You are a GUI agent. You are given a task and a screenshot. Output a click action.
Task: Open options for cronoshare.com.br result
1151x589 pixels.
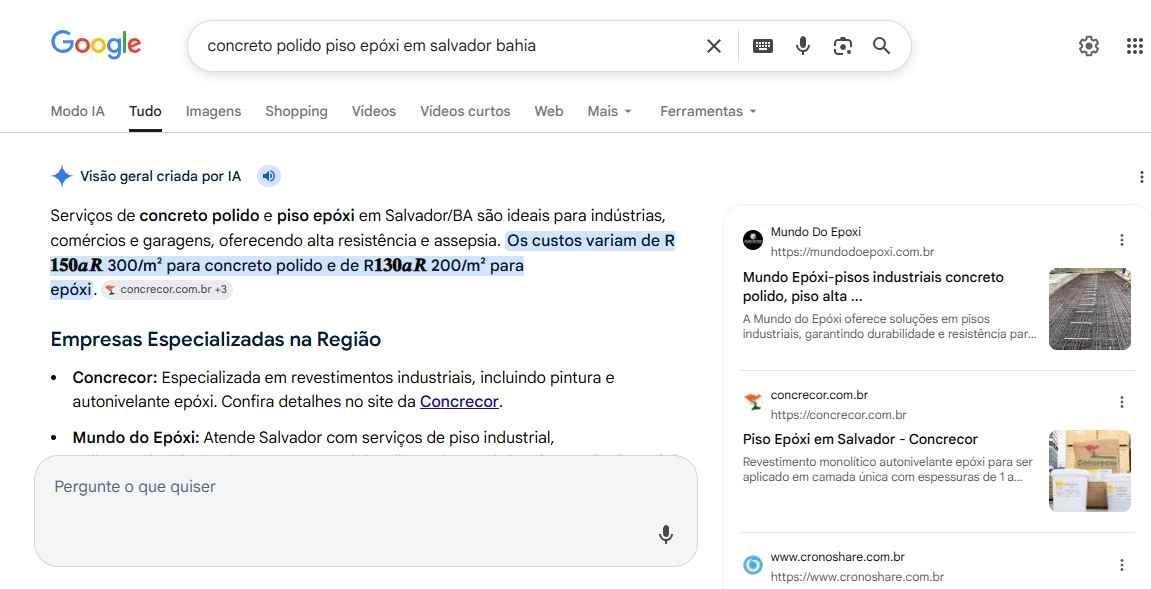1122,565
